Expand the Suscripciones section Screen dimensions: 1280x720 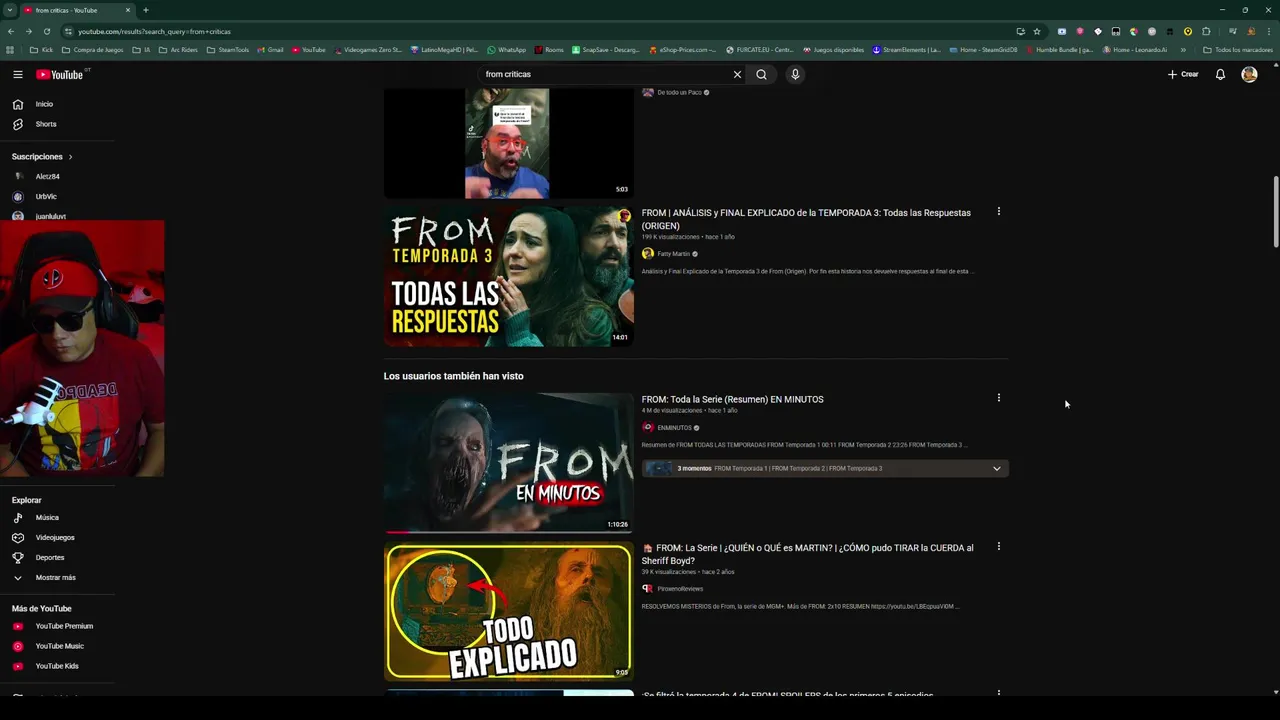coord(42,157)
